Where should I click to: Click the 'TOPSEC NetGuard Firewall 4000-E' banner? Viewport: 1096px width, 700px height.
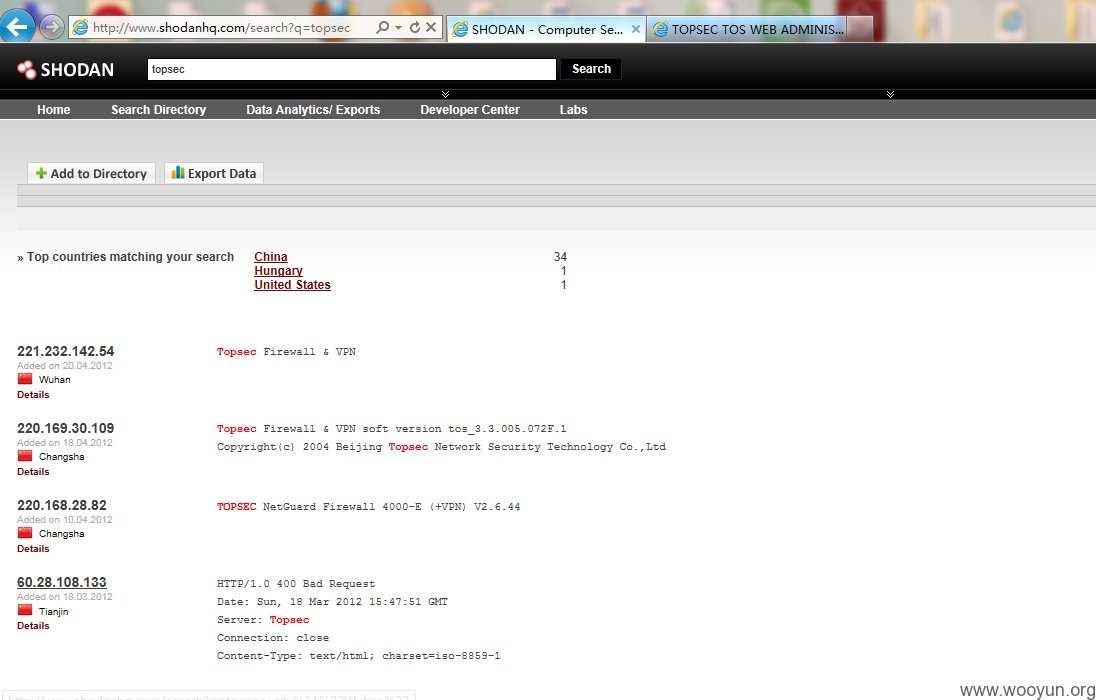[x=368, y=506]
